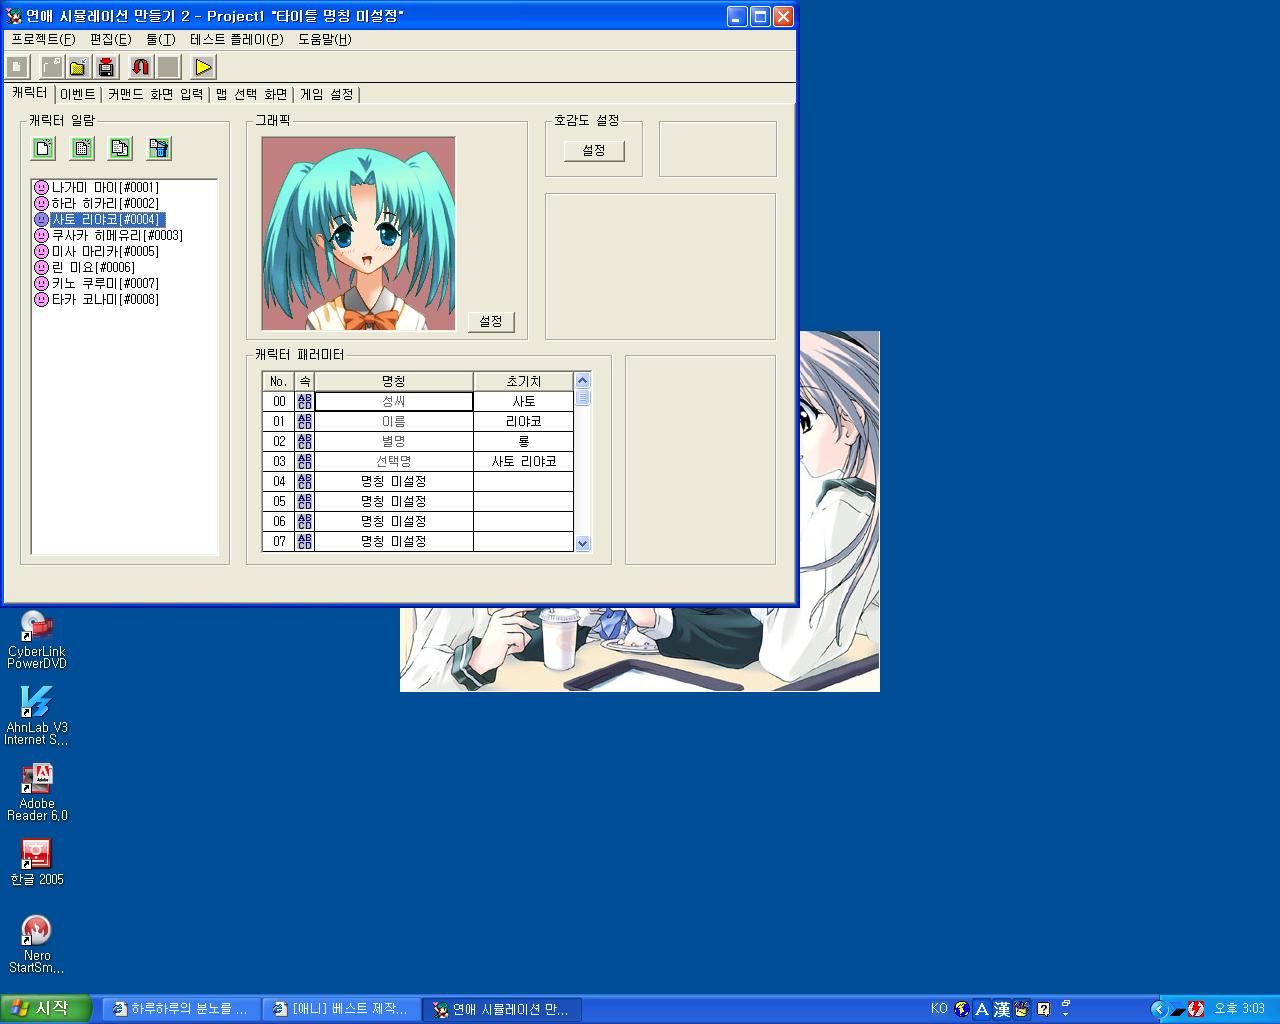Click the second character list grid-page icon
Image resolution: width=1280 pixels, height=1024 pixels.
82,148
